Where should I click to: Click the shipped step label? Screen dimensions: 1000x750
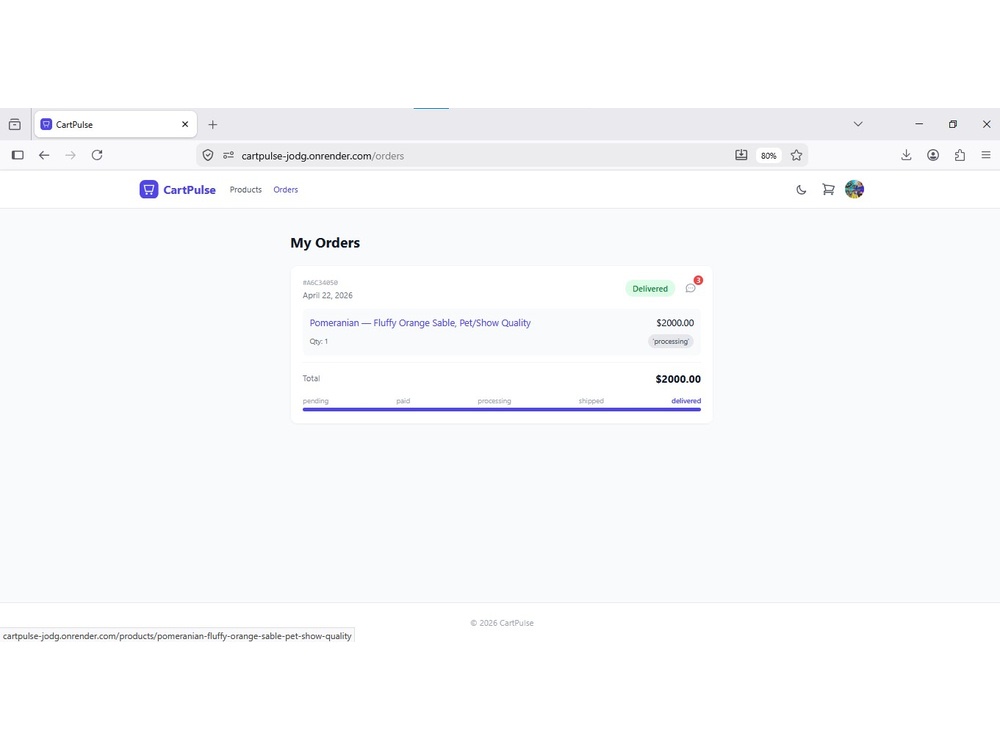(x=591, y=401)
